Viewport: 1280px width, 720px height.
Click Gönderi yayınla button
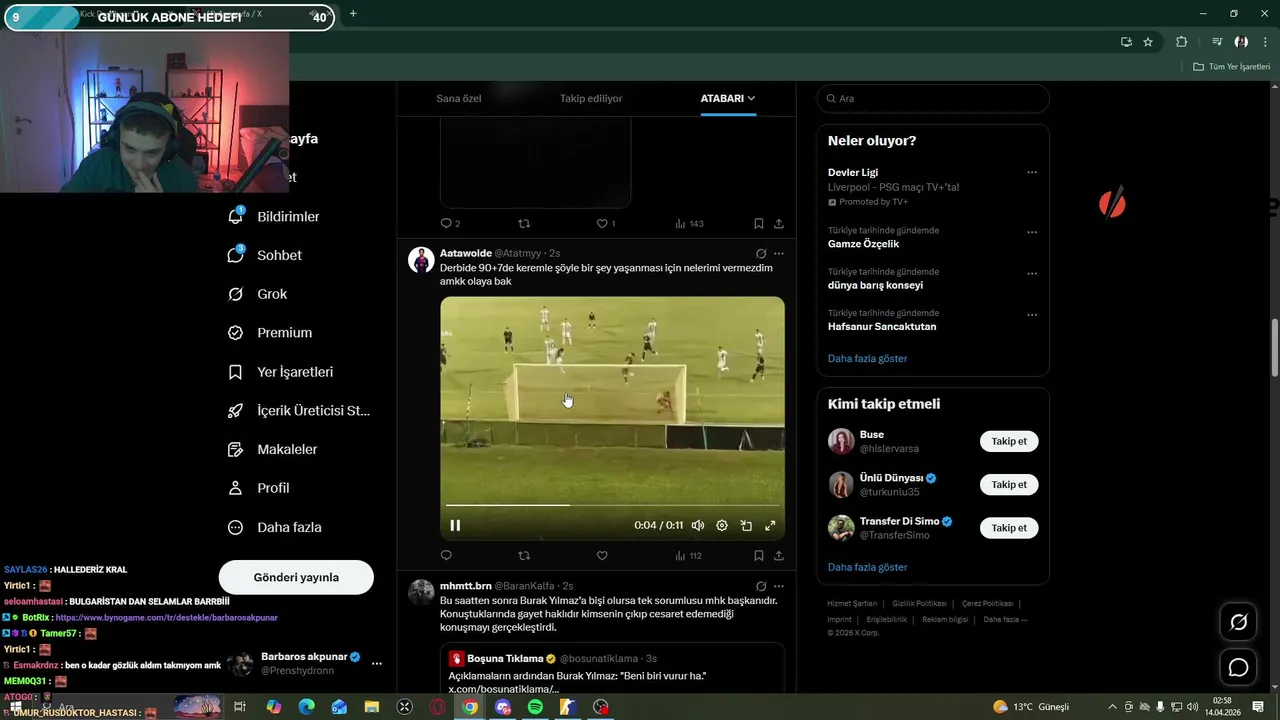(296, 577)
